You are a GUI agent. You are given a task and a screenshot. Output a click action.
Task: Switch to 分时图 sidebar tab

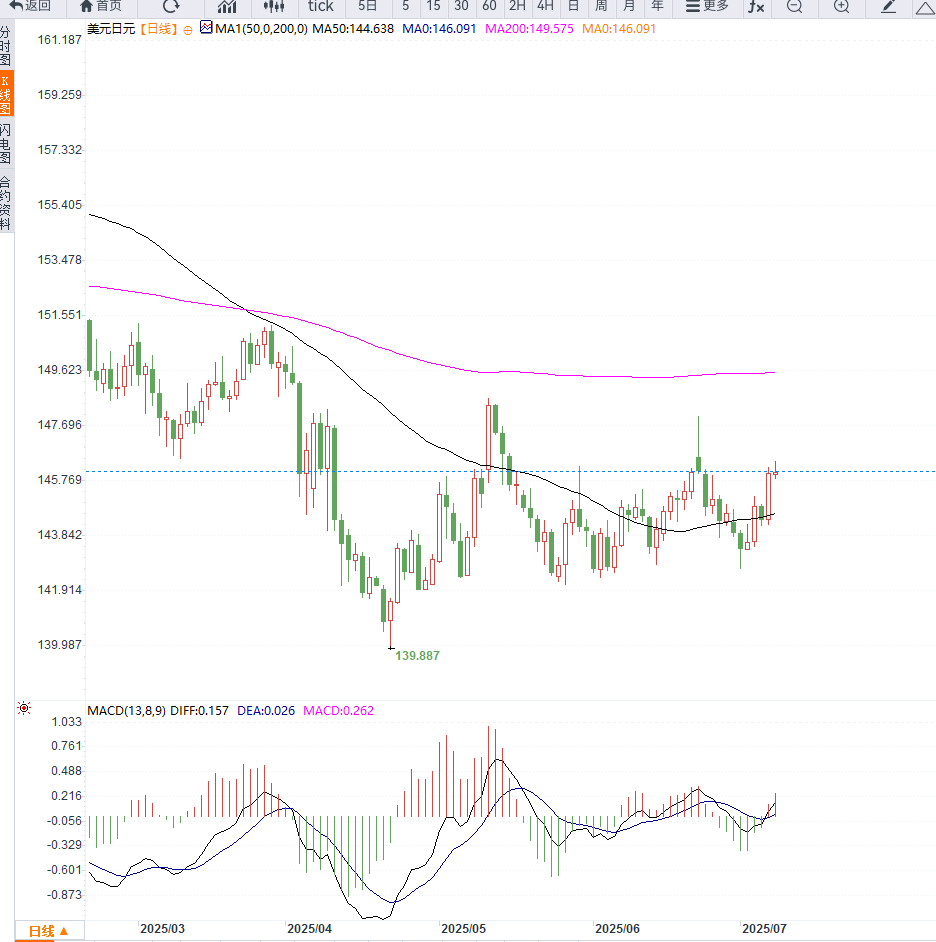[6, 46]
